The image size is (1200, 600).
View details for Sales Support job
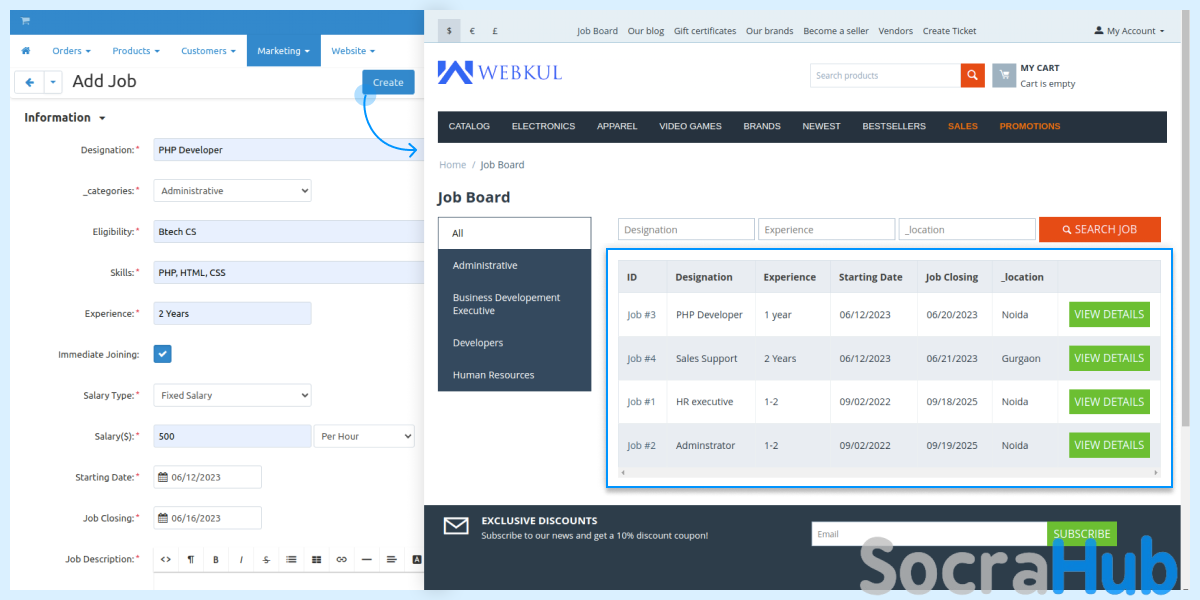coord(1109,358)
